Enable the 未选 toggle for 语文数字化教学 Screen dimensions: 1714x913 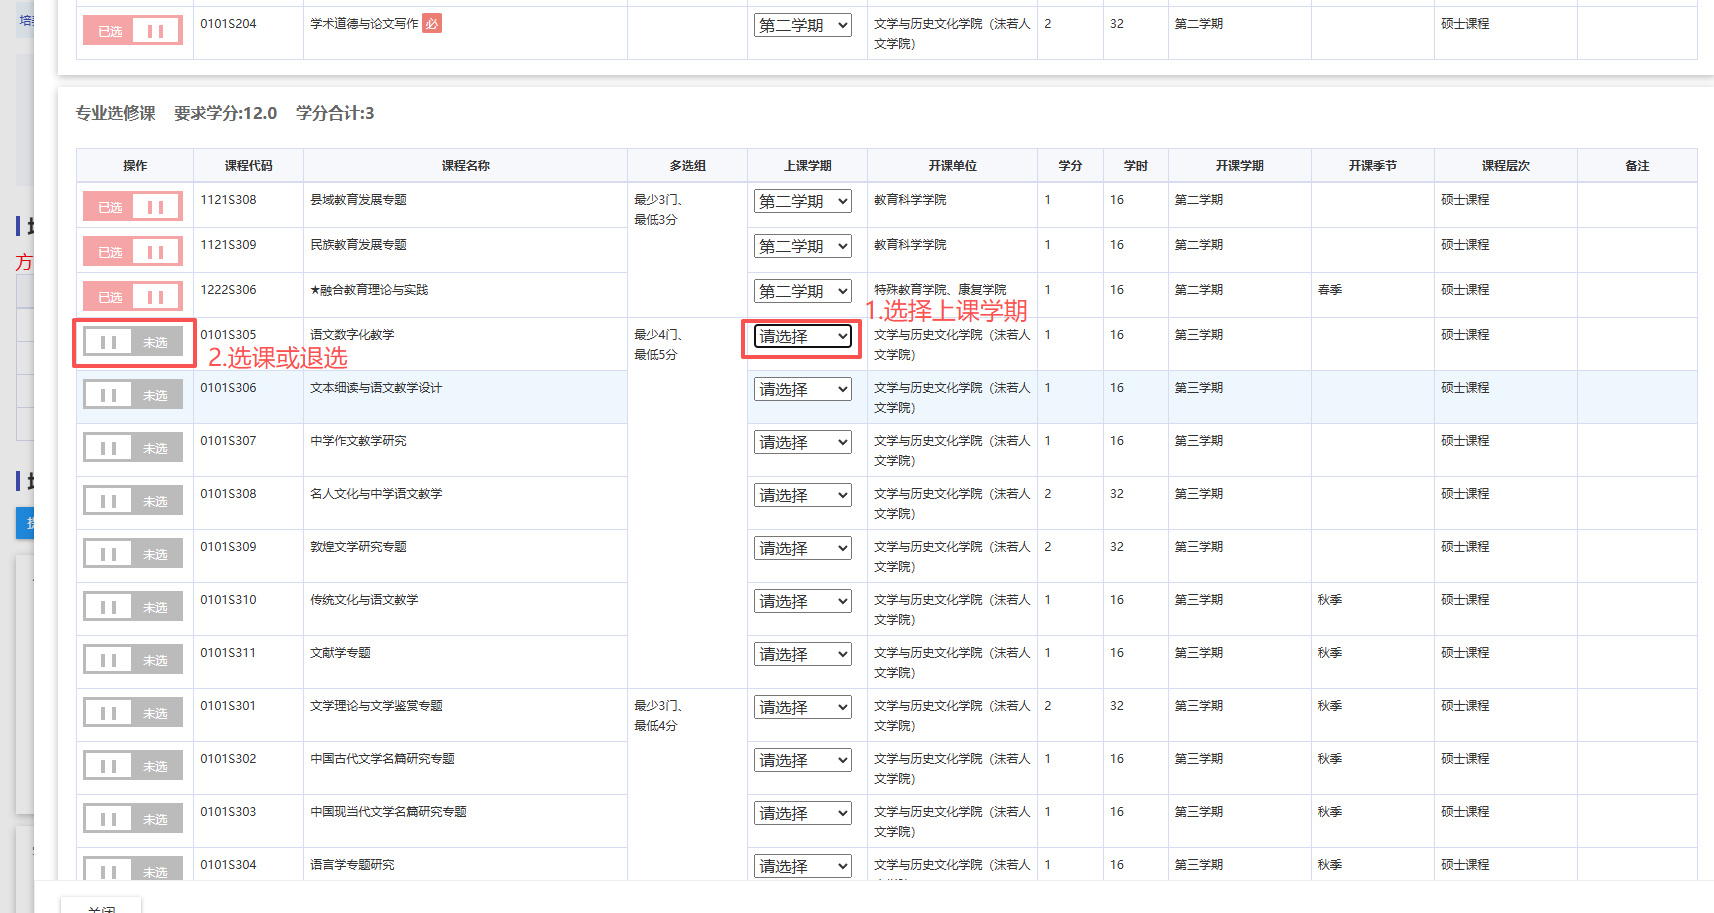click(x=133, y=342)
